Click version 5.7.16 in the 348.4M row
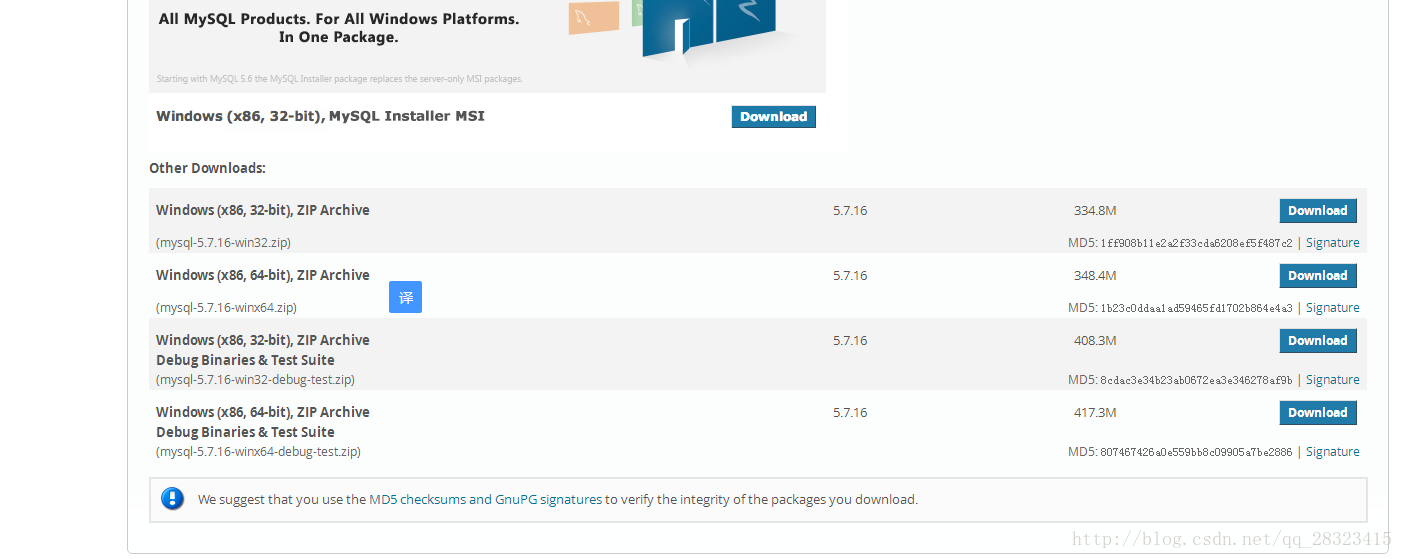This screenshot has width=1403, height=559. (x=850, y=276)
